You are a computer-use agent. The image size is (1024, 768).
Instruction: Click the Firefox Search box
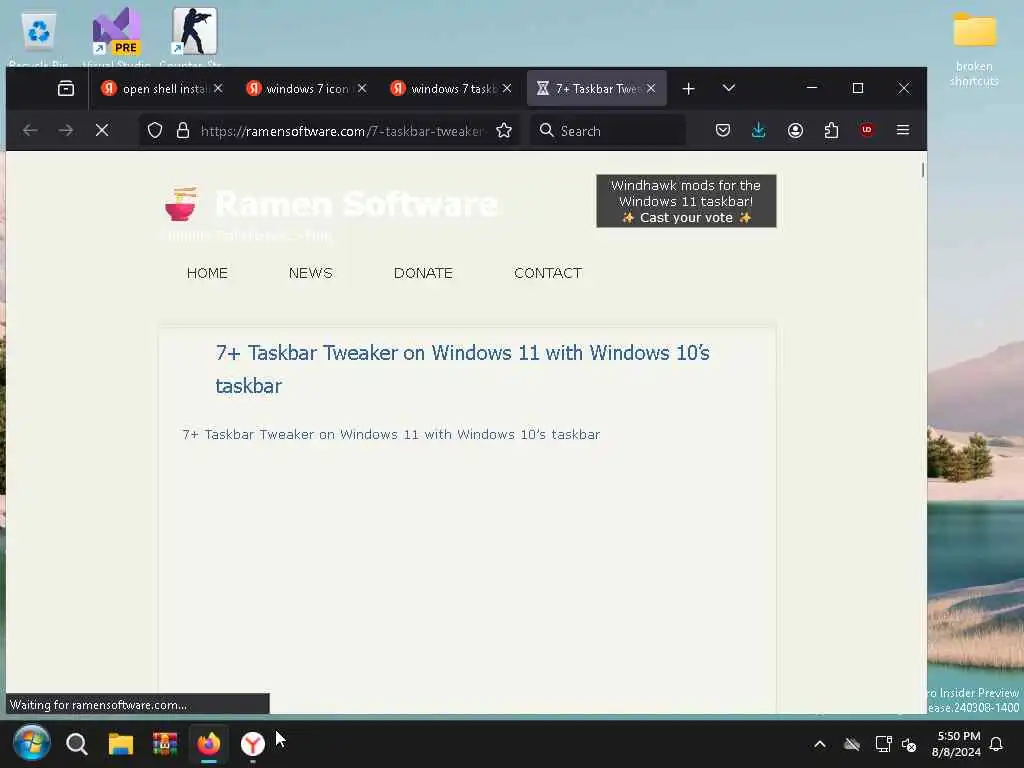tap(608, 131)
